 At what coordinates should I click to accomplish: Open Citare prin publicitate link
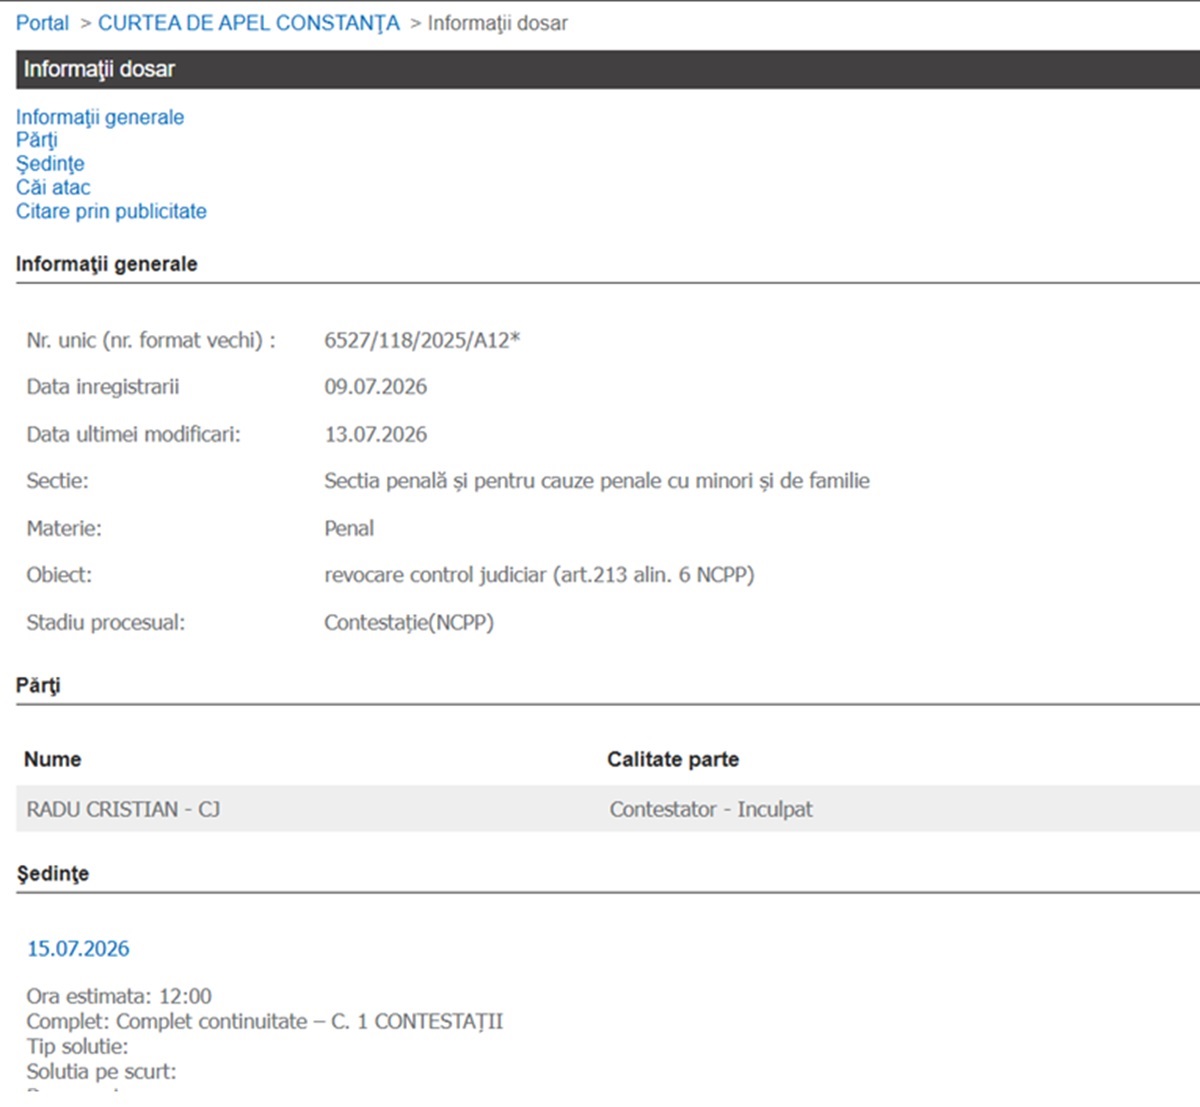(111, 211)
